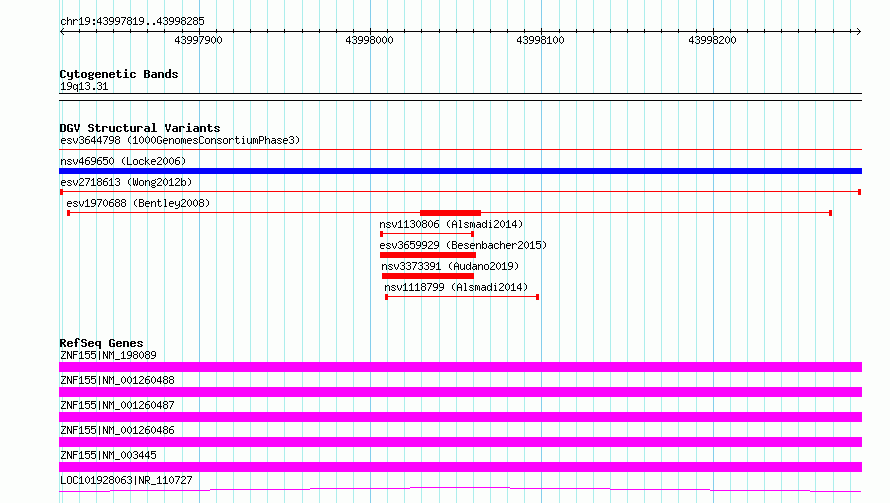890x503 pixels.
Task: Click the 43998000 ruler position label
Action: pyautogui.click(x=369, y=40)
